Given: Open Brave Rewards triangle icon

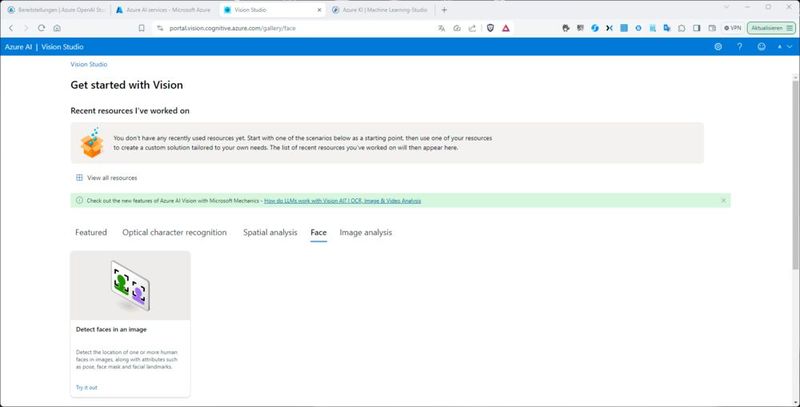Looking at the screenshot, I should pos(506,28).
